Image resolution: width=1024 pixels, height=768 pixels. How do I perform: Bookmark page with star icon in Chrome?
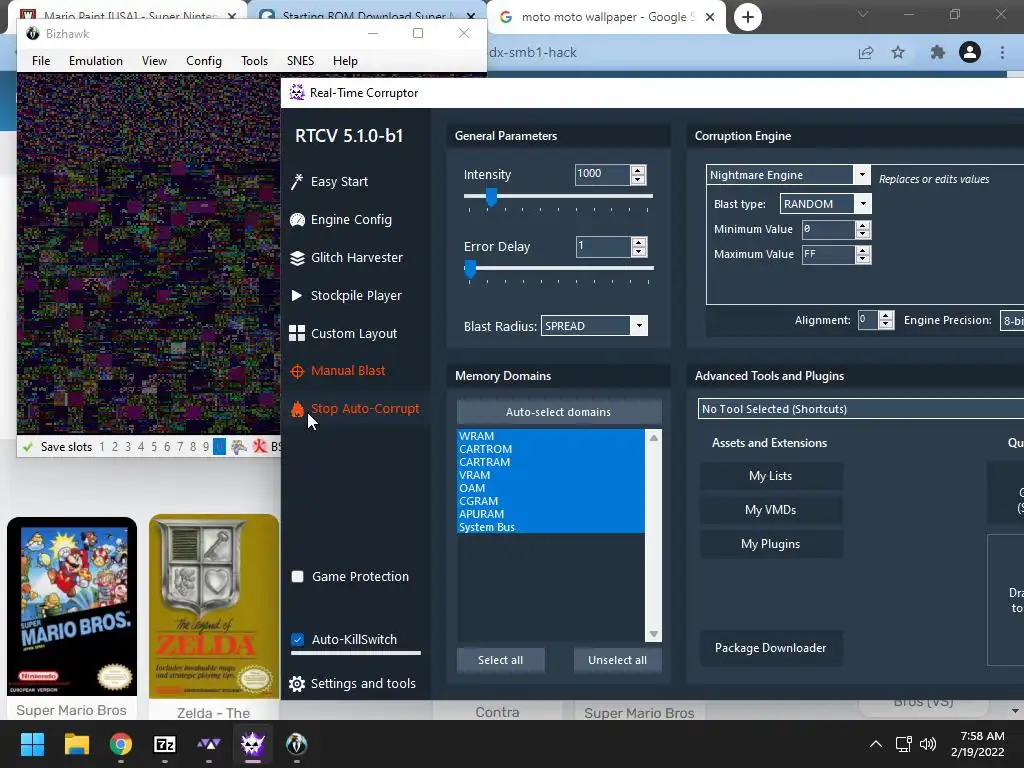tap(899, 52)
